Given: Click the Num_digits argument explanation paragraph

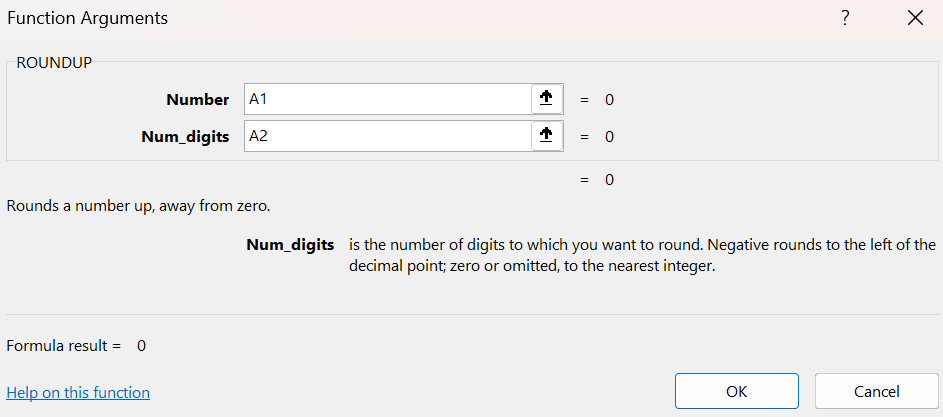Looking at the screenshot, I should tap(642, 256).
